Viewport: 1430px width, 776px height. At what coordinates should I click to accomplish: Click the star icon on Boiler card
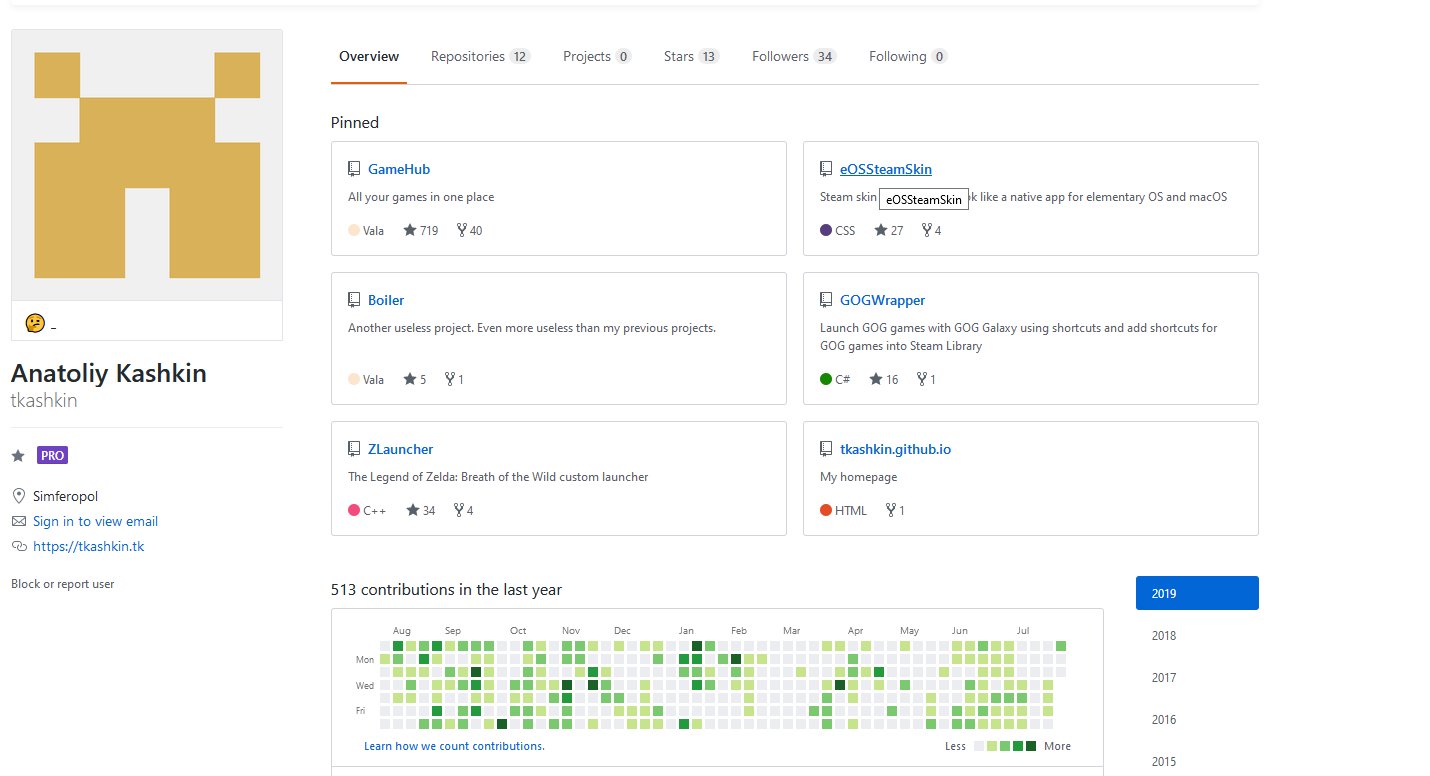click(x=410, y=379)
